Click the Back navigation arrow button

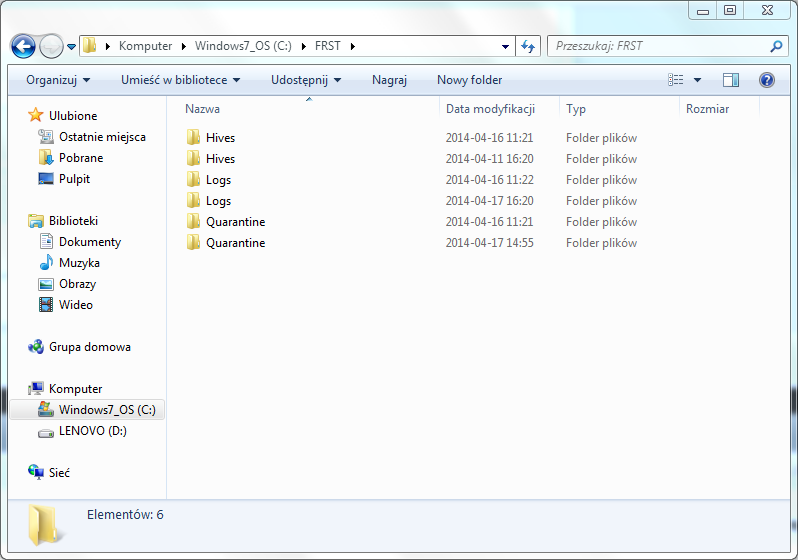pos(23,47)
